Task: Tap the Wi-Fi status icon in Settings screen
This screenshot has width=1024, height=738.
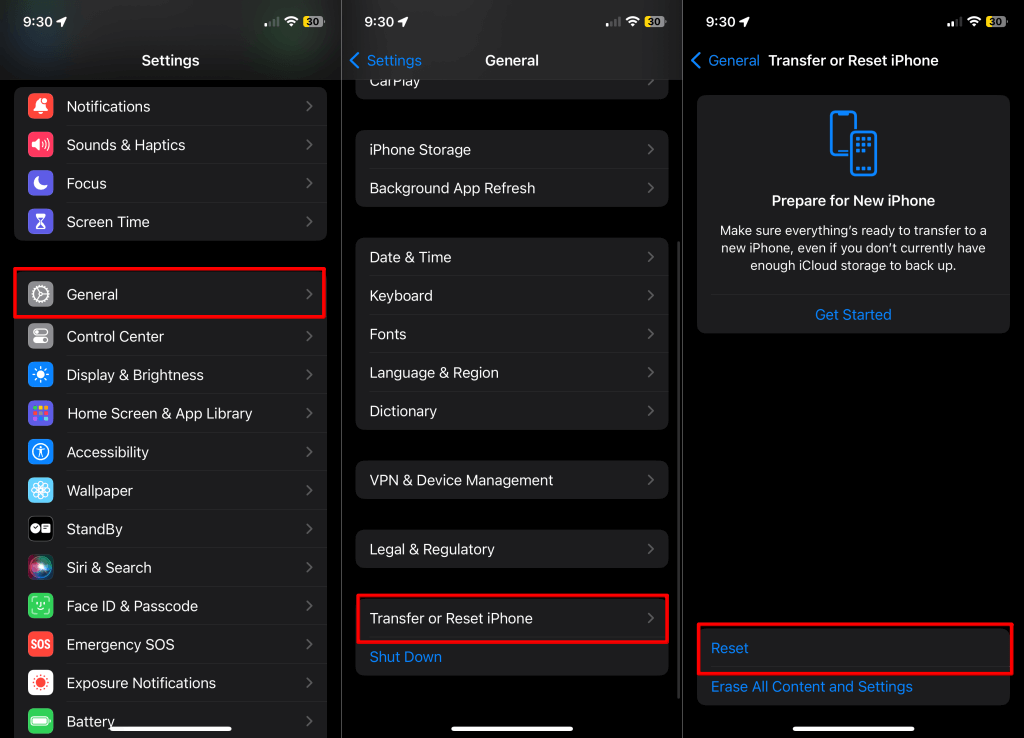Action: click(291, 22)
